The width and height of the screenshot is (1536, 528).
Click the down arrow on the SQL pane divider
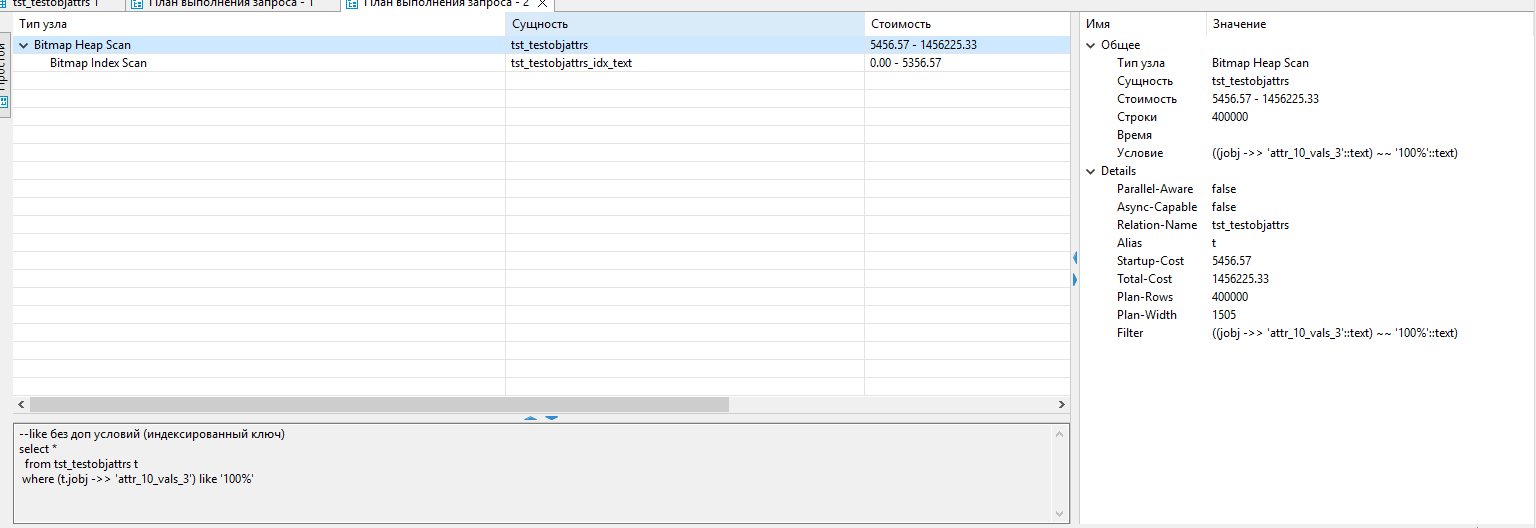click(551, 418)
